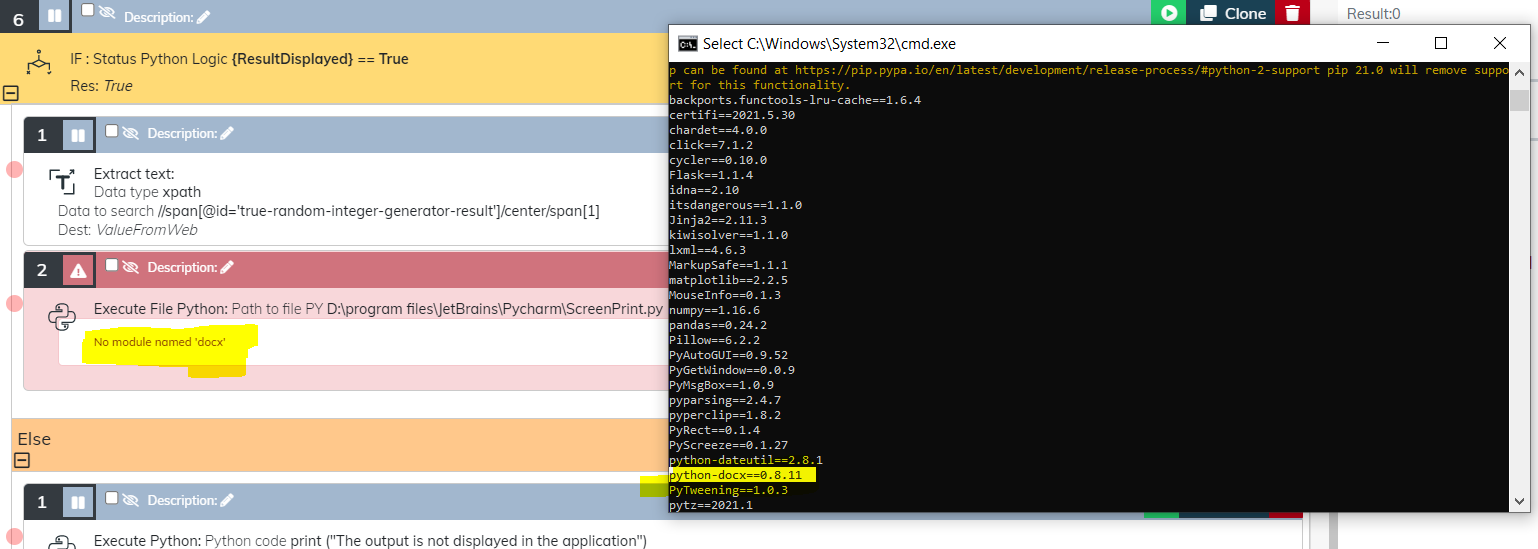Viewport: 1538px width, 549px height.
Task: Delete step 6 with the red trash icon
Action: click(x=1293, y=13)
